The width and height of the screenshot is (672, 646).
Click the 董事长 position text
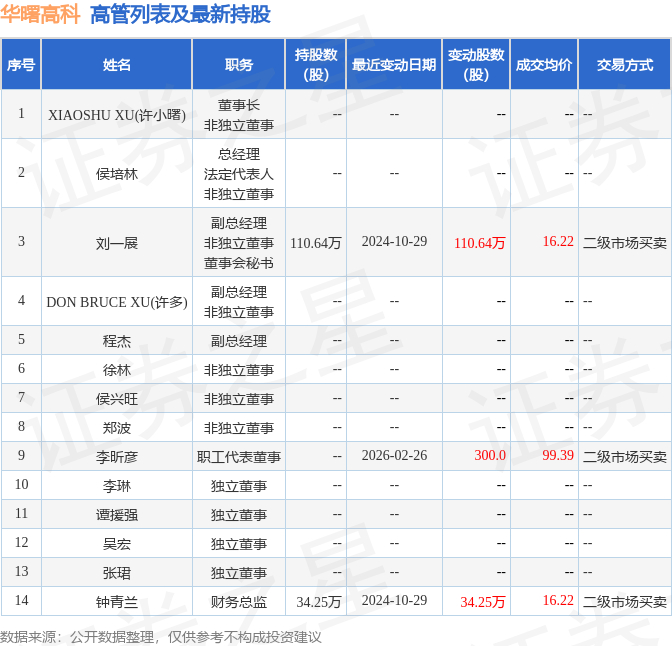tap(239, 105)
